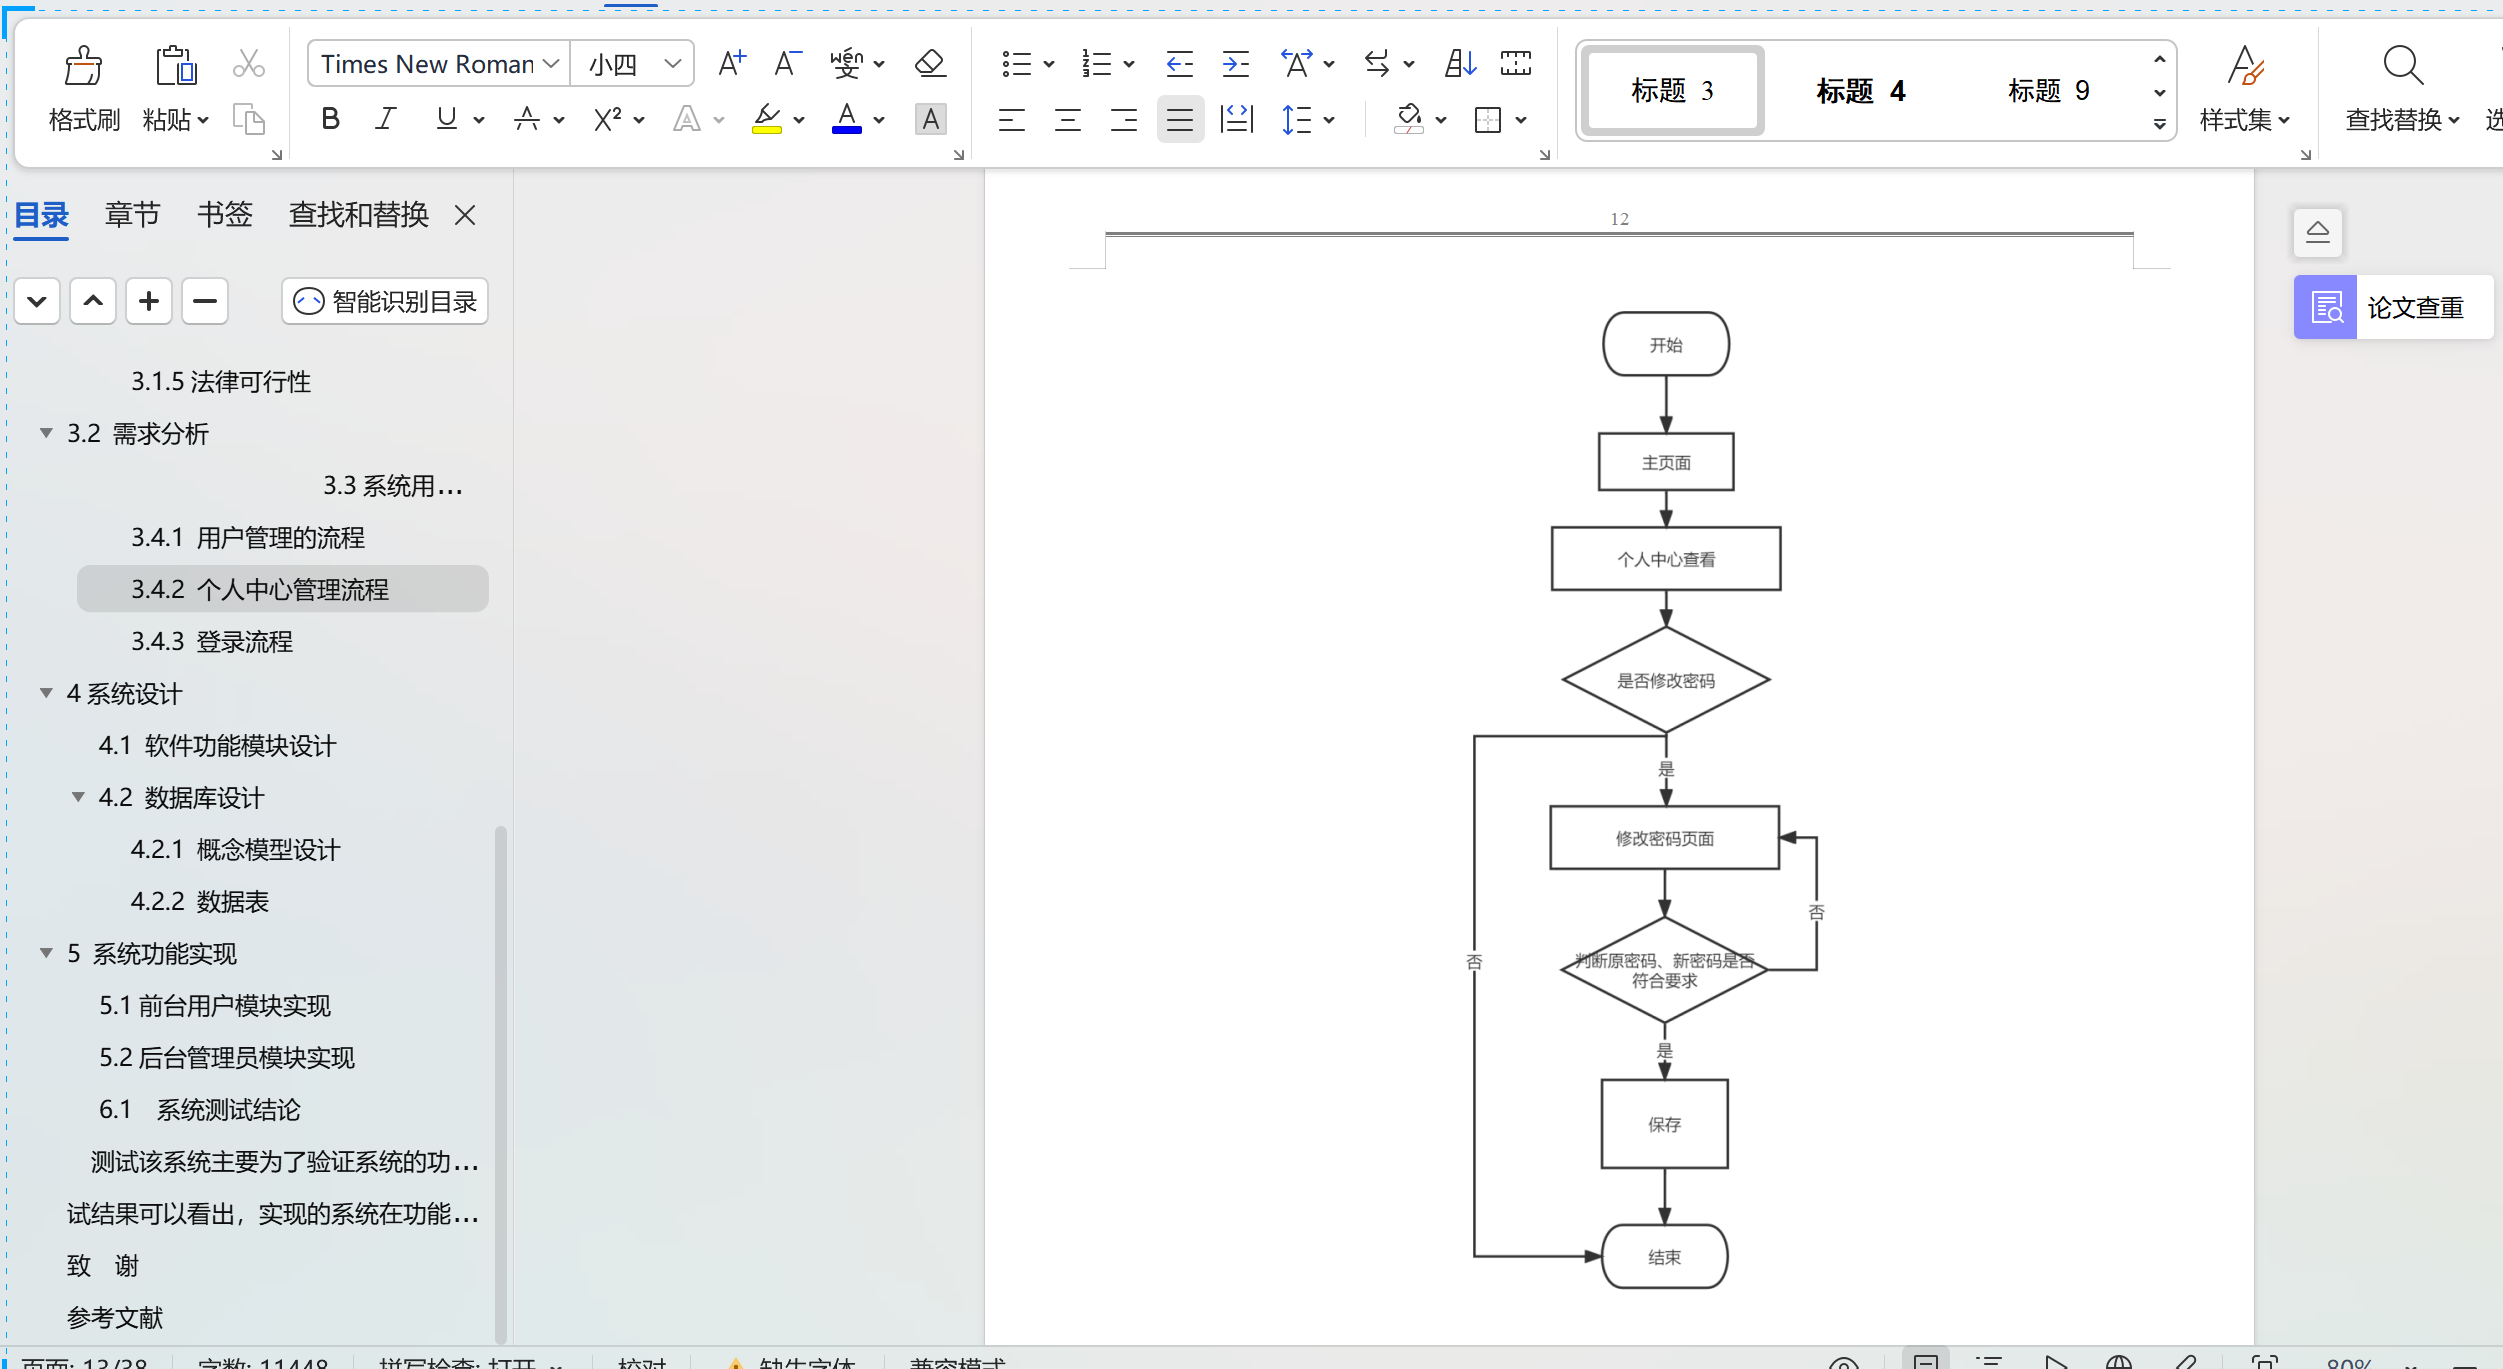Collapse the 4 系统设计 outline section

point(45,693)
